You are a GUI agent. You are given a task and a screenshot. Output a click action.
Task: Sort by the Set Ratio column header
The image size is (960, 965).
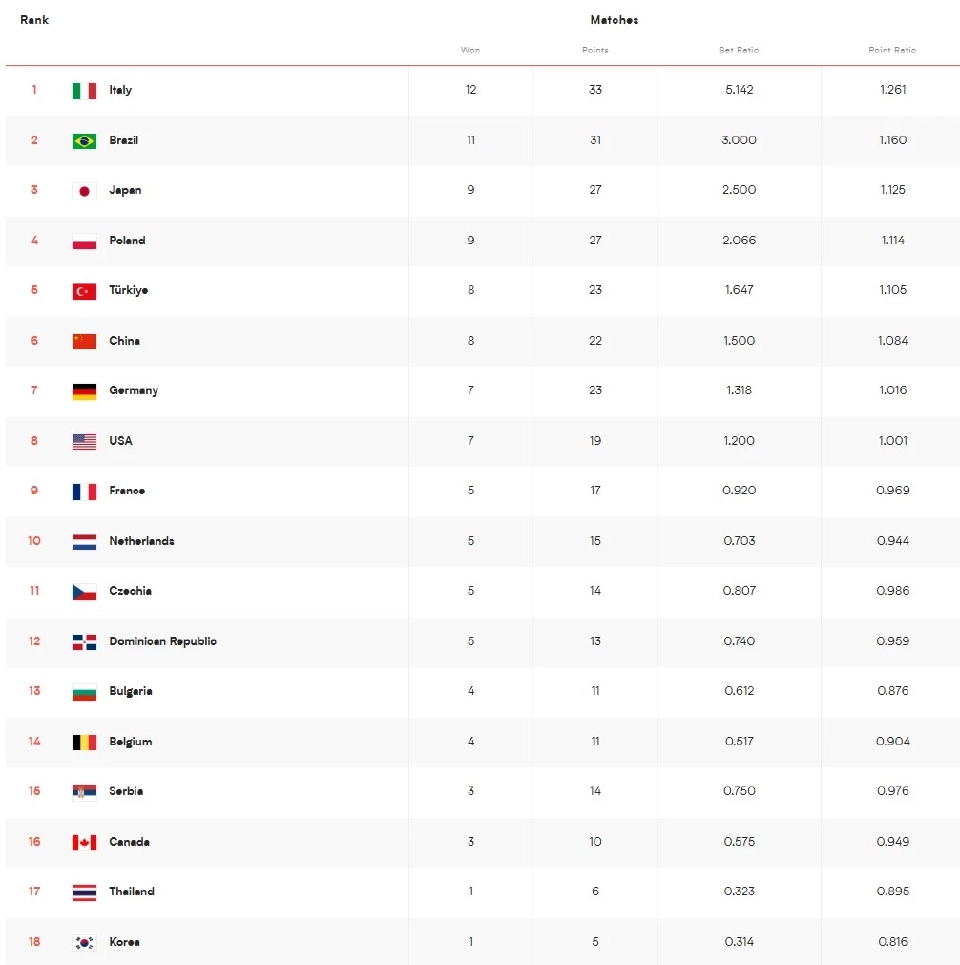(739, 50)
